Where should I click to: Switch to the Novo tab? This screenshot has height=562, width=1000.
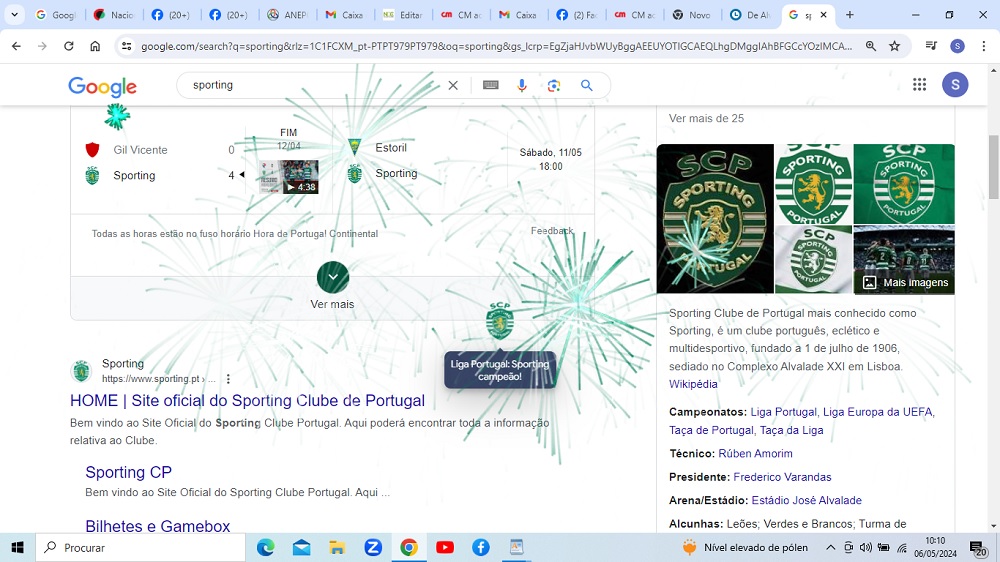pos(693,15)
